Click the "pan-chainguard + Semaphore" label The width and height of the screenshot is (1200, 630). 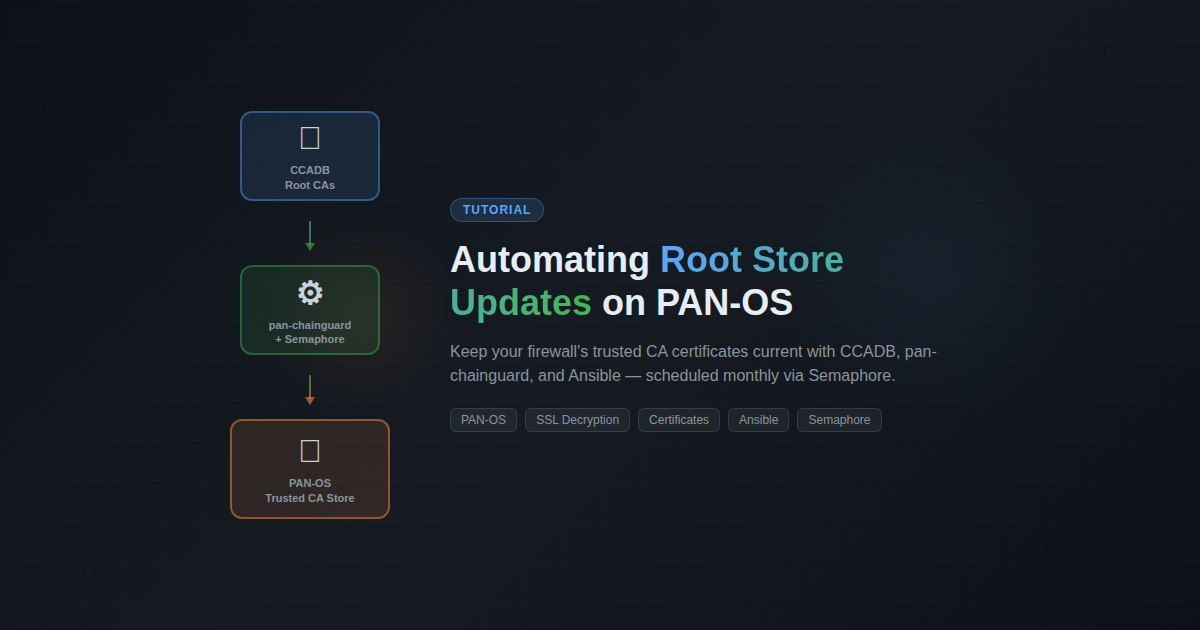[x=310, y=332]
